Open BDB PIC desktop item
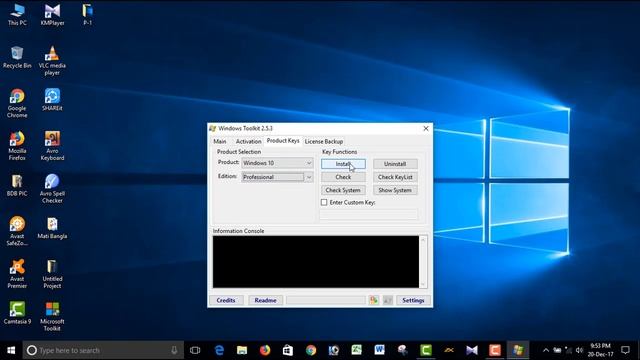The image size is (640, 360). [x=17, y=185]
